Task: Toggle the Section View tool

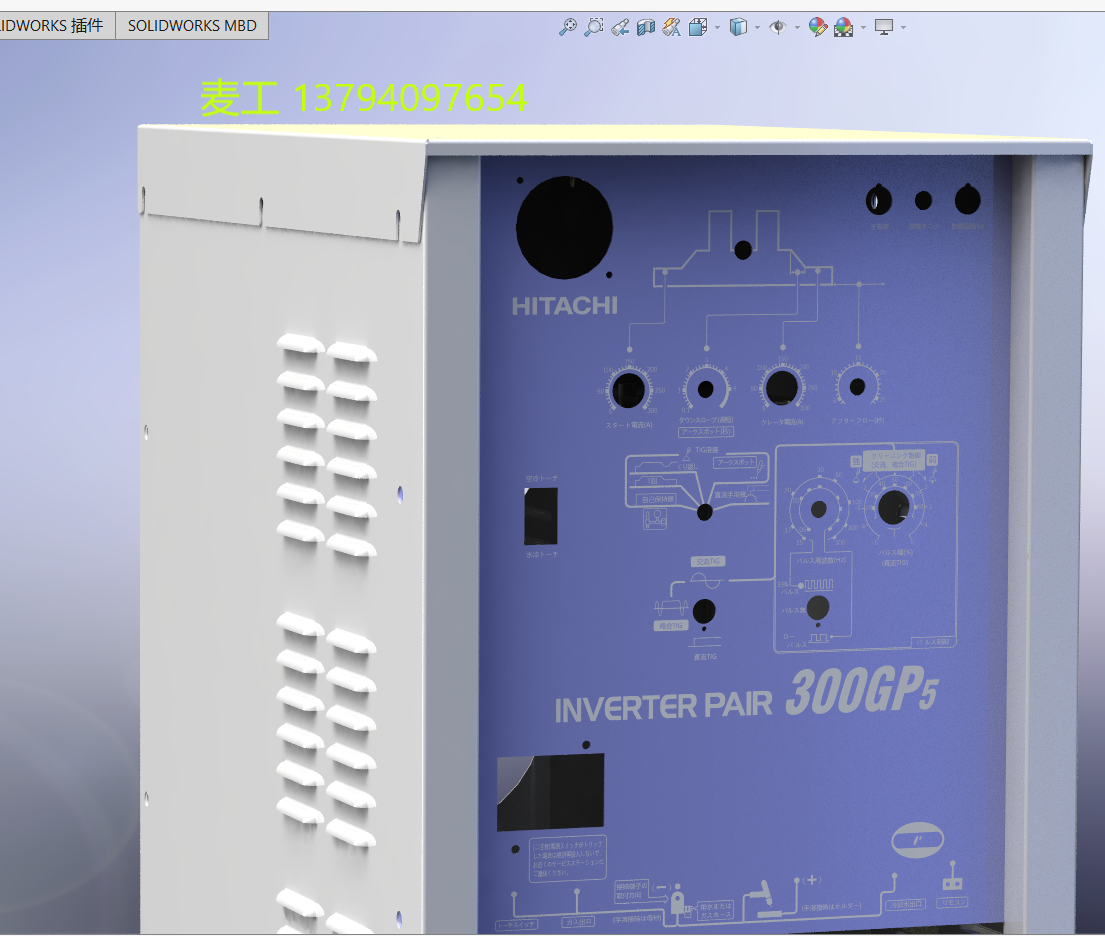Action: pyautogui.click(x=646, y=27)
